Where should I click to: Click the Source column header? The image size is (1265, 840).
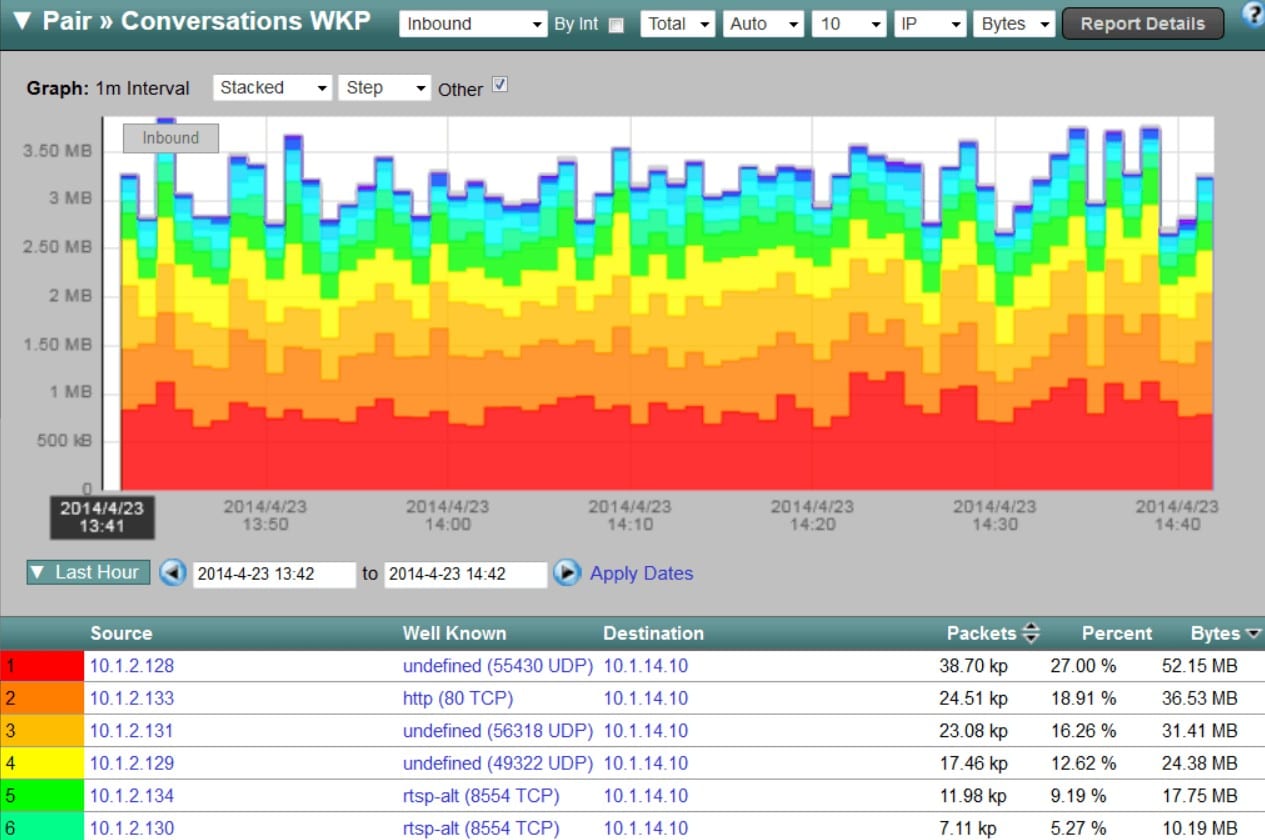(121, 633)
